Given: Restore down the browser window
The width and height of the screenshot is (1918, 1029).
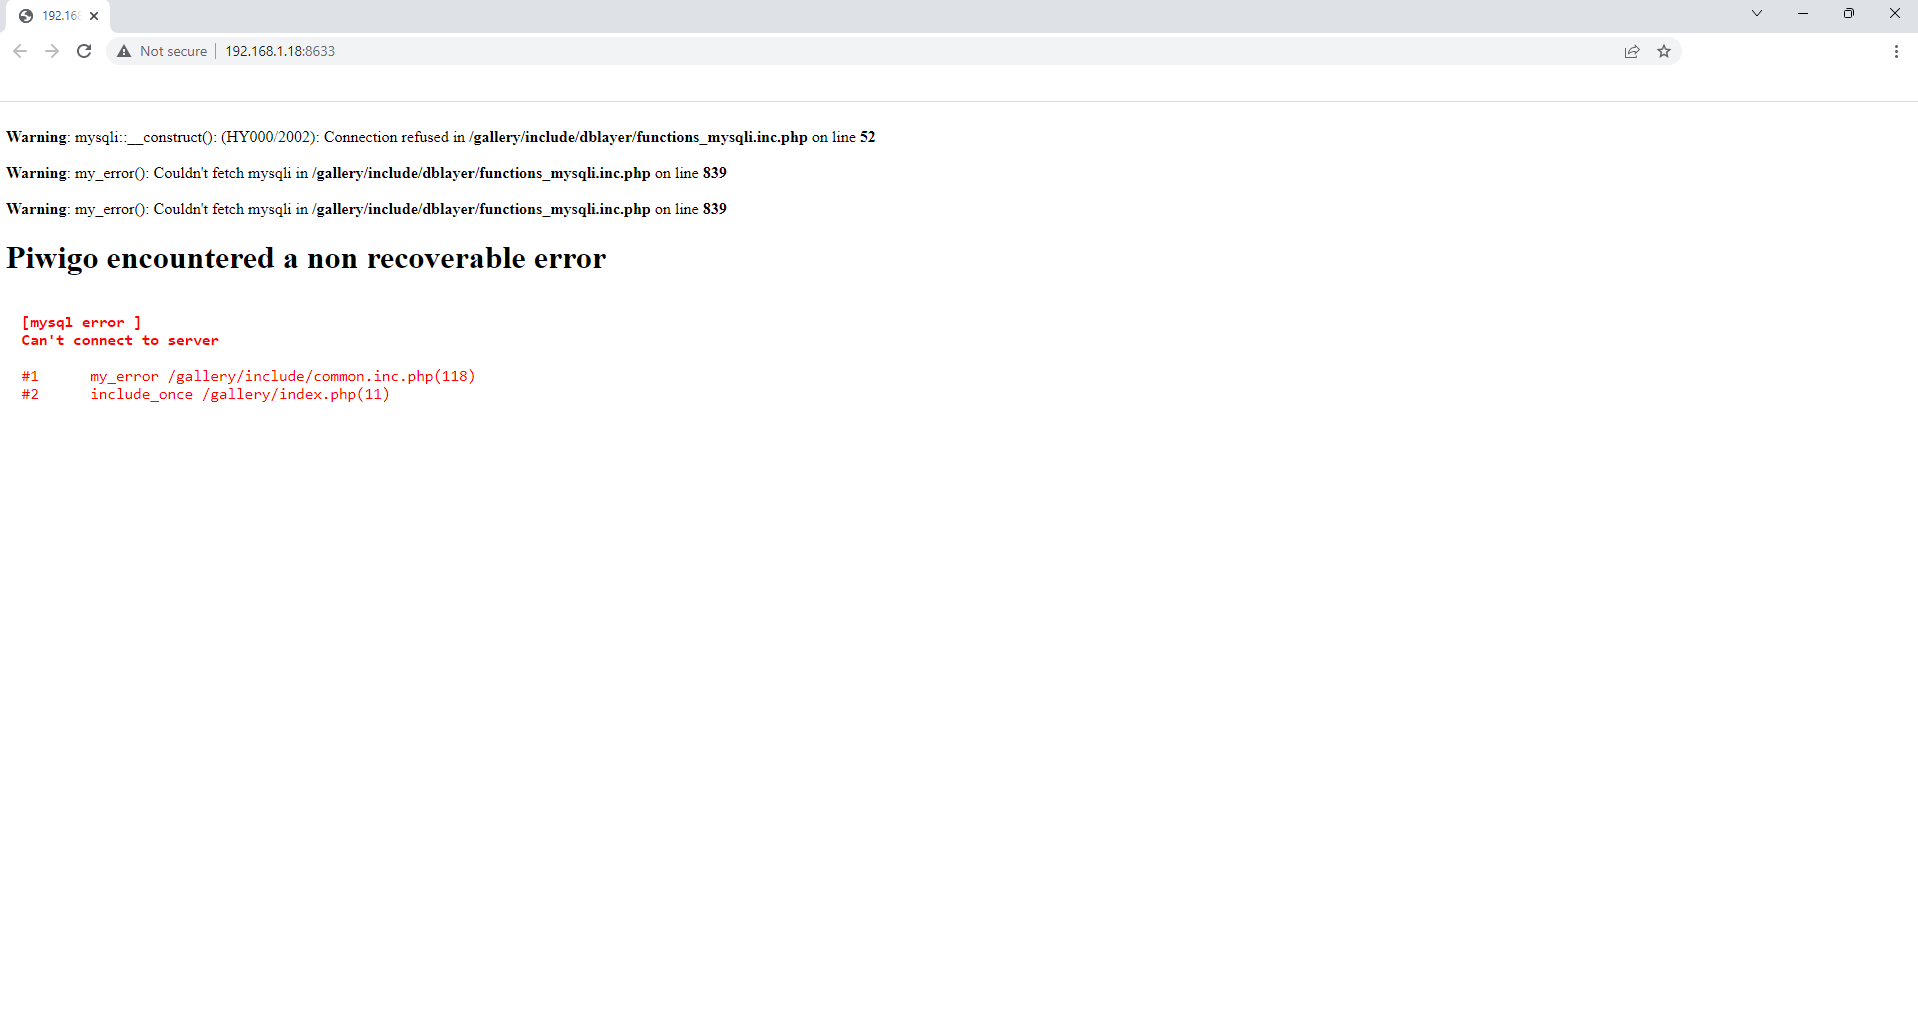Looking at the screenshot, I should point(1849,13).
